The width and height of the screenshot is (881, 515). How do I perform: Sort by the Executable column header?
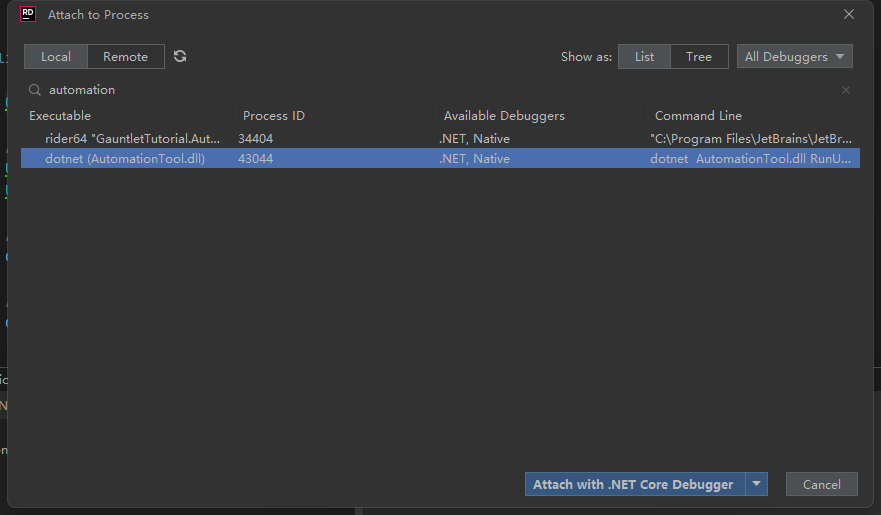[60, 116]
